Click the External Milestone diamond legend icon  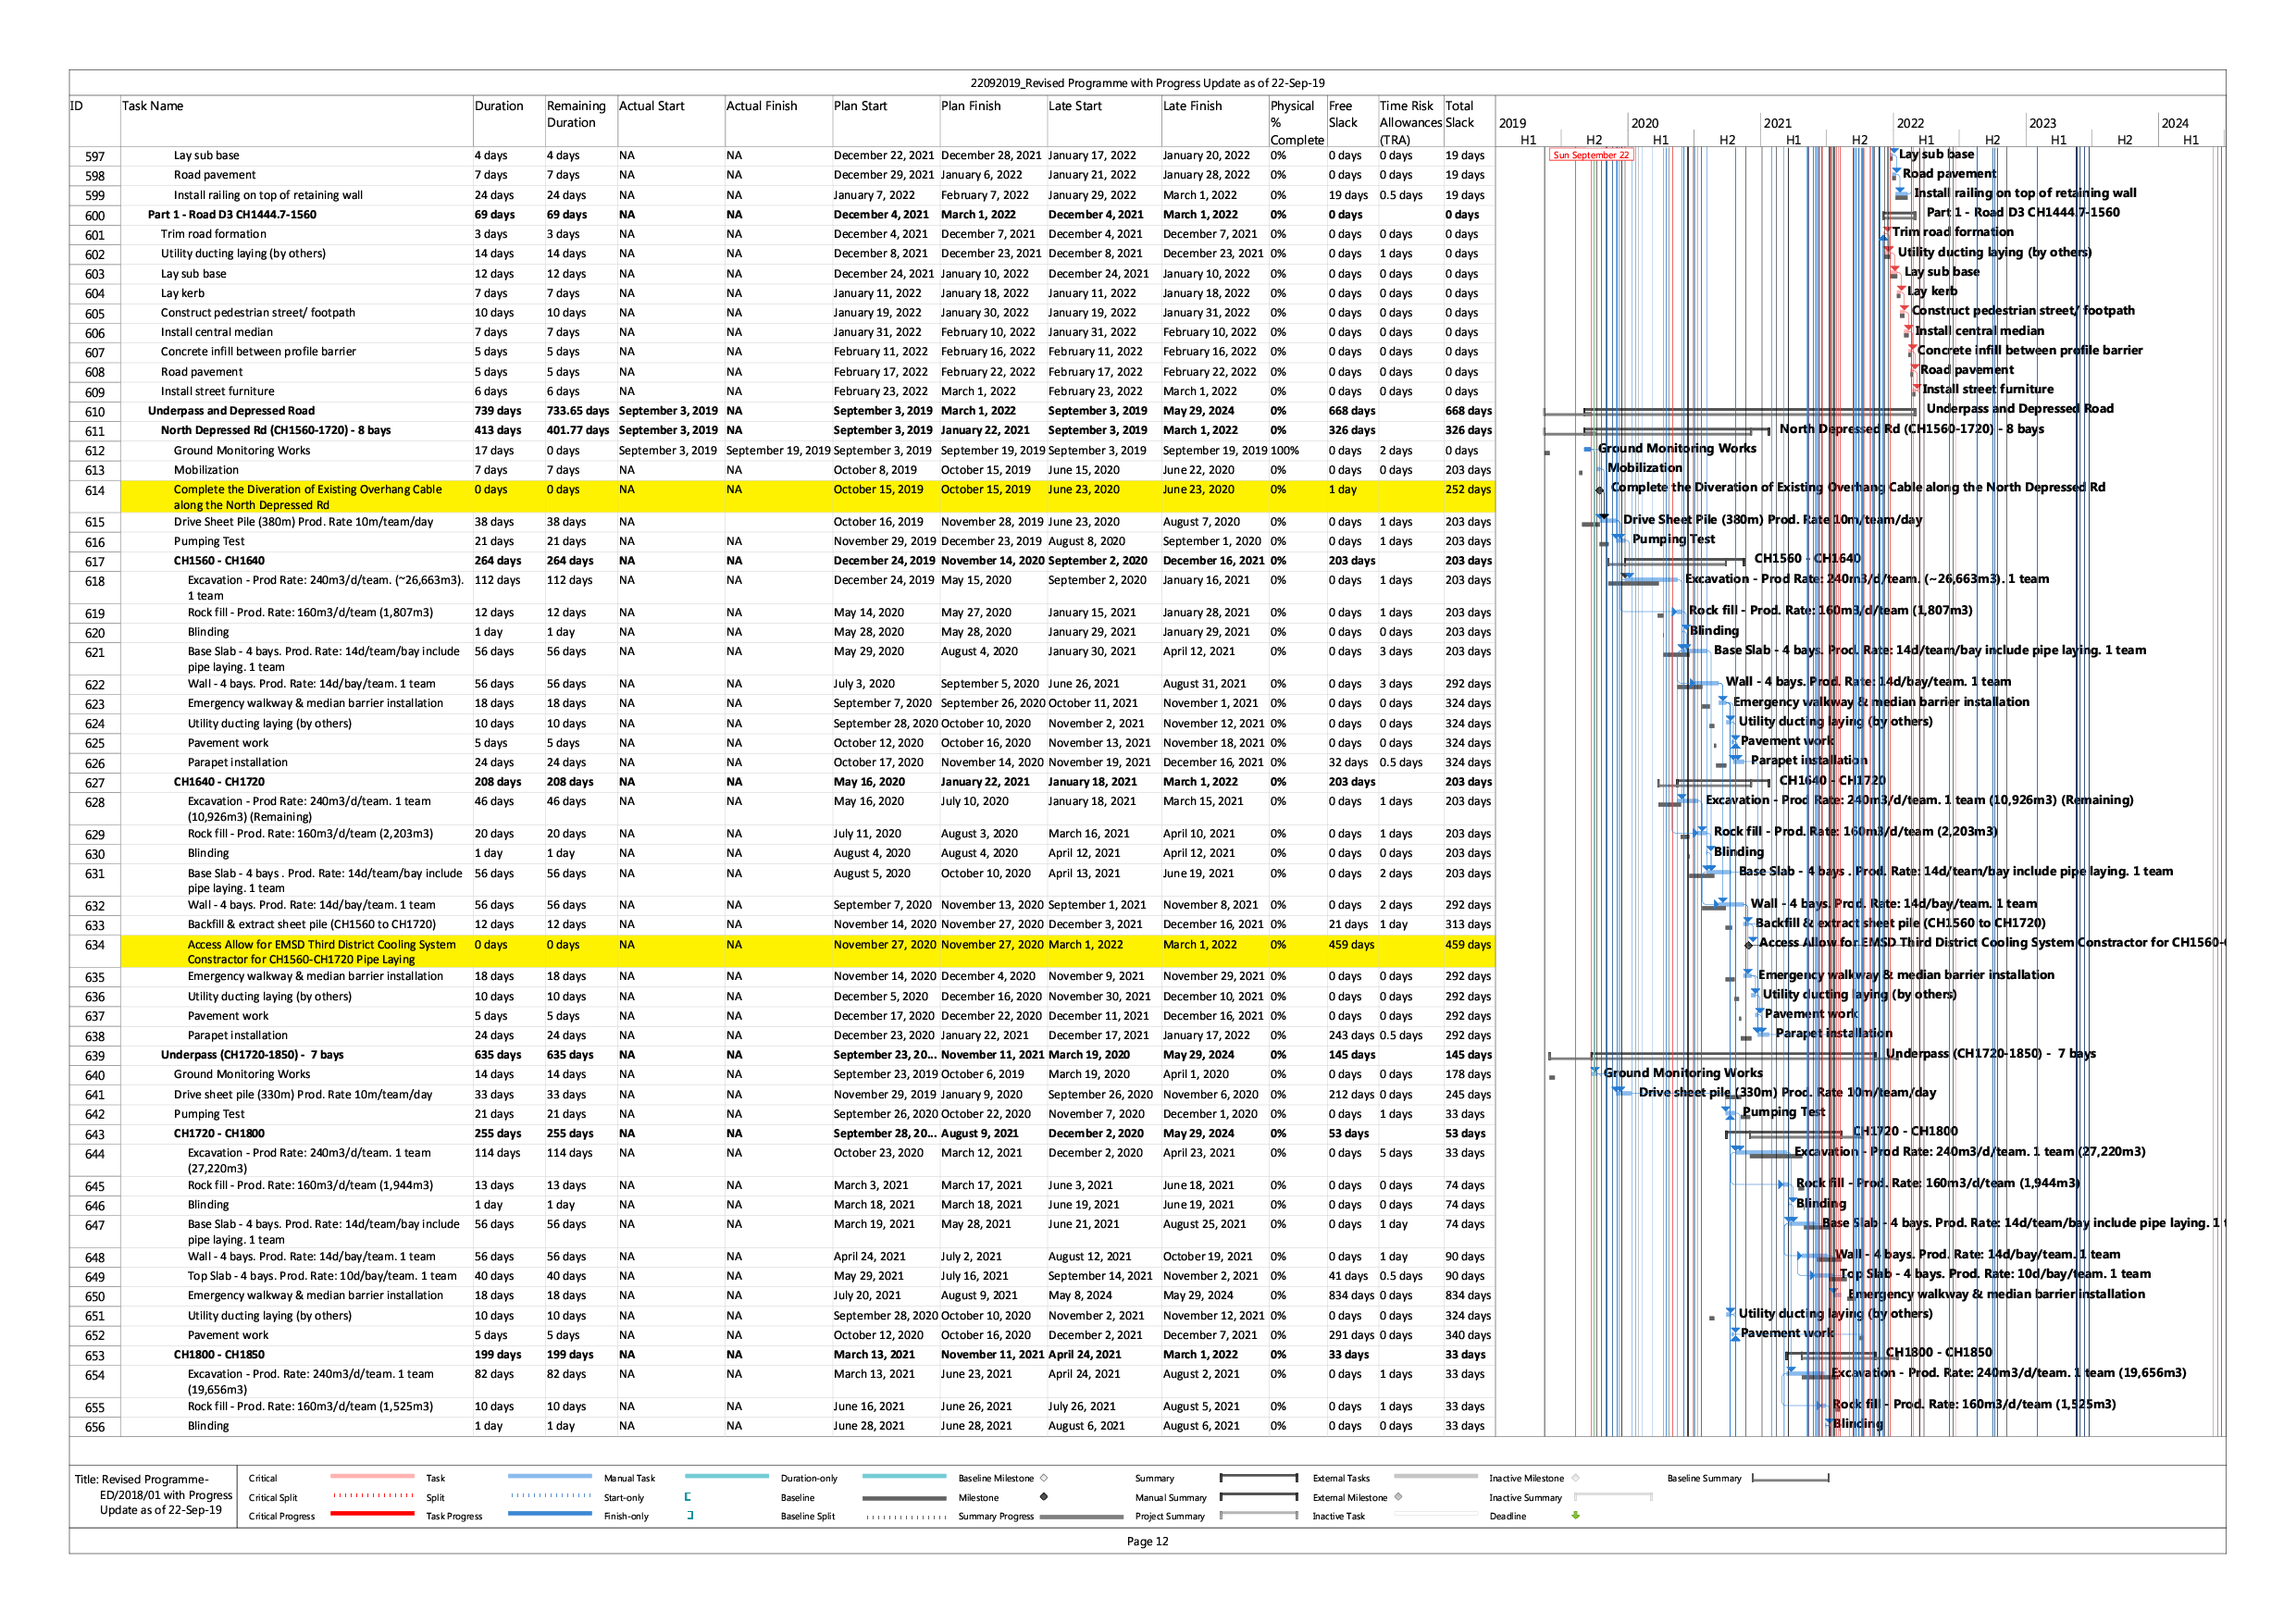click(x=1398, y=1497)
